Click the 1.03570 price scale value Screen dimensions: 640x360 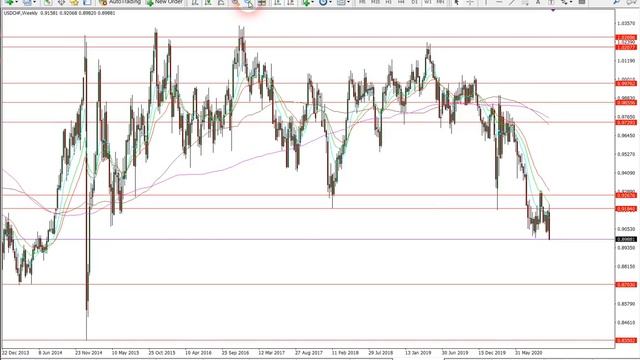626,24
